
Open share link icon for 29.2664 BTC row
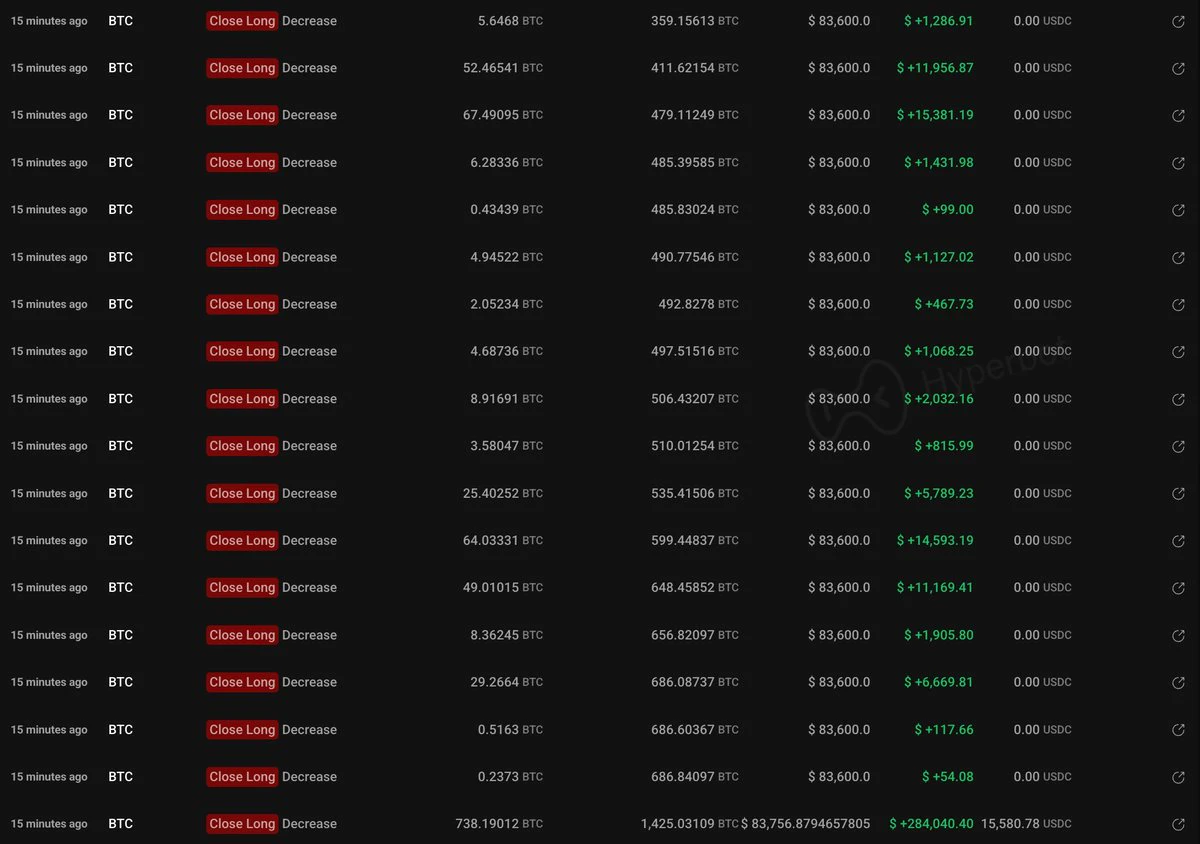1178,682
